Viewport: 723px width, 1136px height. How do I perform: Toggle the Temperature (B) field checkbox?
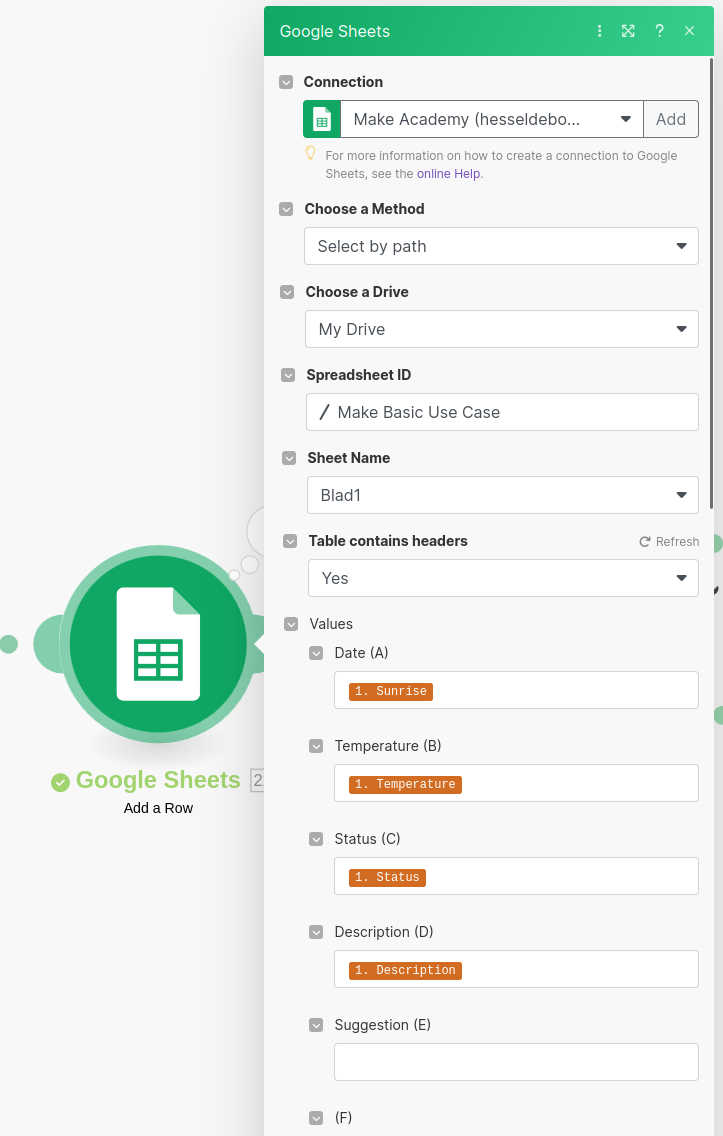[316, 746]
